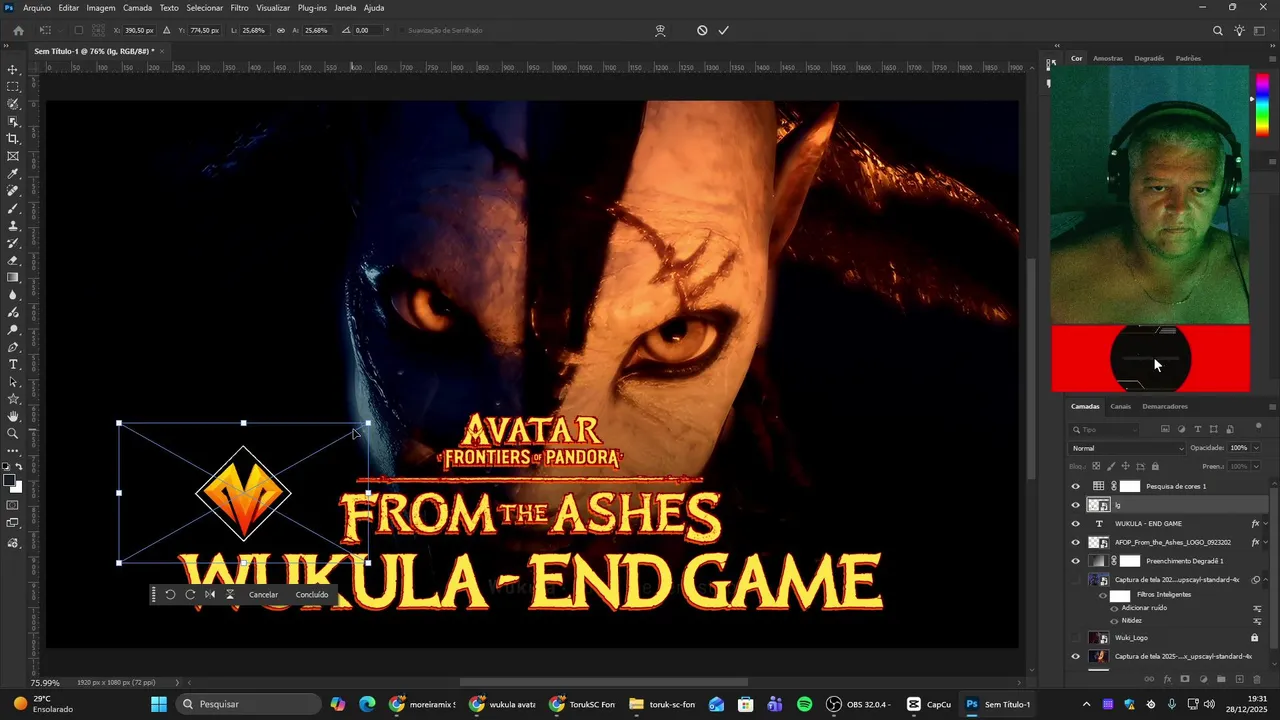Open the Imagem menu

(101, 7)
